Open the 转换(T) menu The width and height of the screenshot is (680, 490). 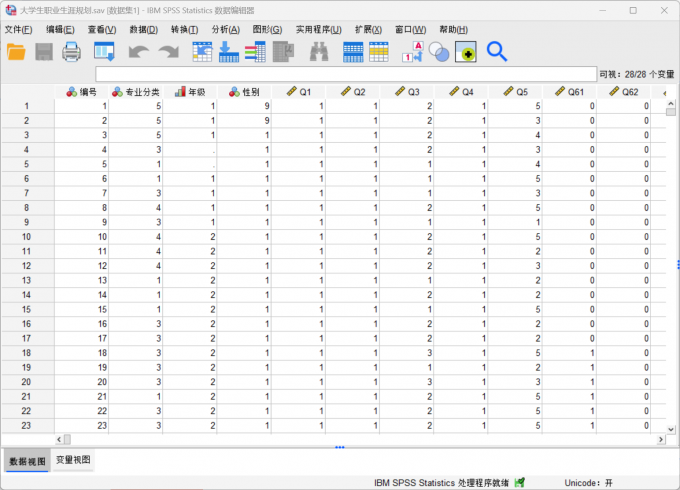pyautogui.click(x=184, y=29)
